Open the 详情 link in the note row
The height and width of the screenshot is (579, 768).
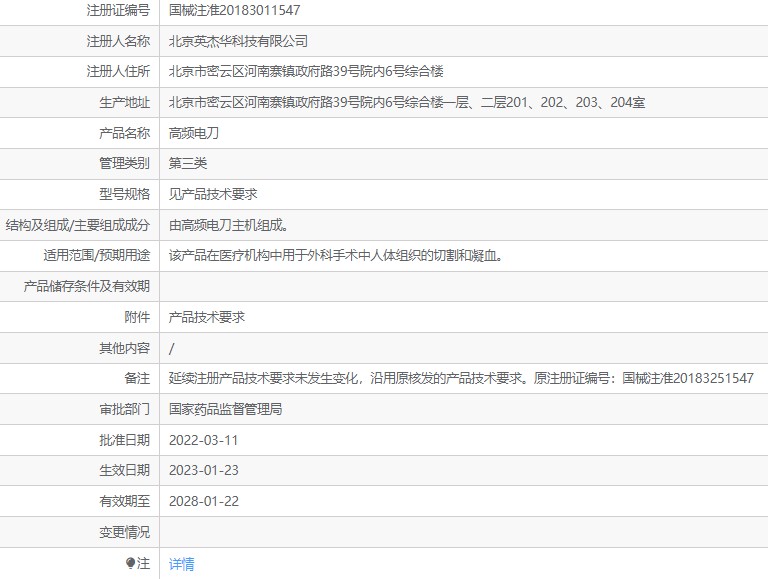[181, 564]
